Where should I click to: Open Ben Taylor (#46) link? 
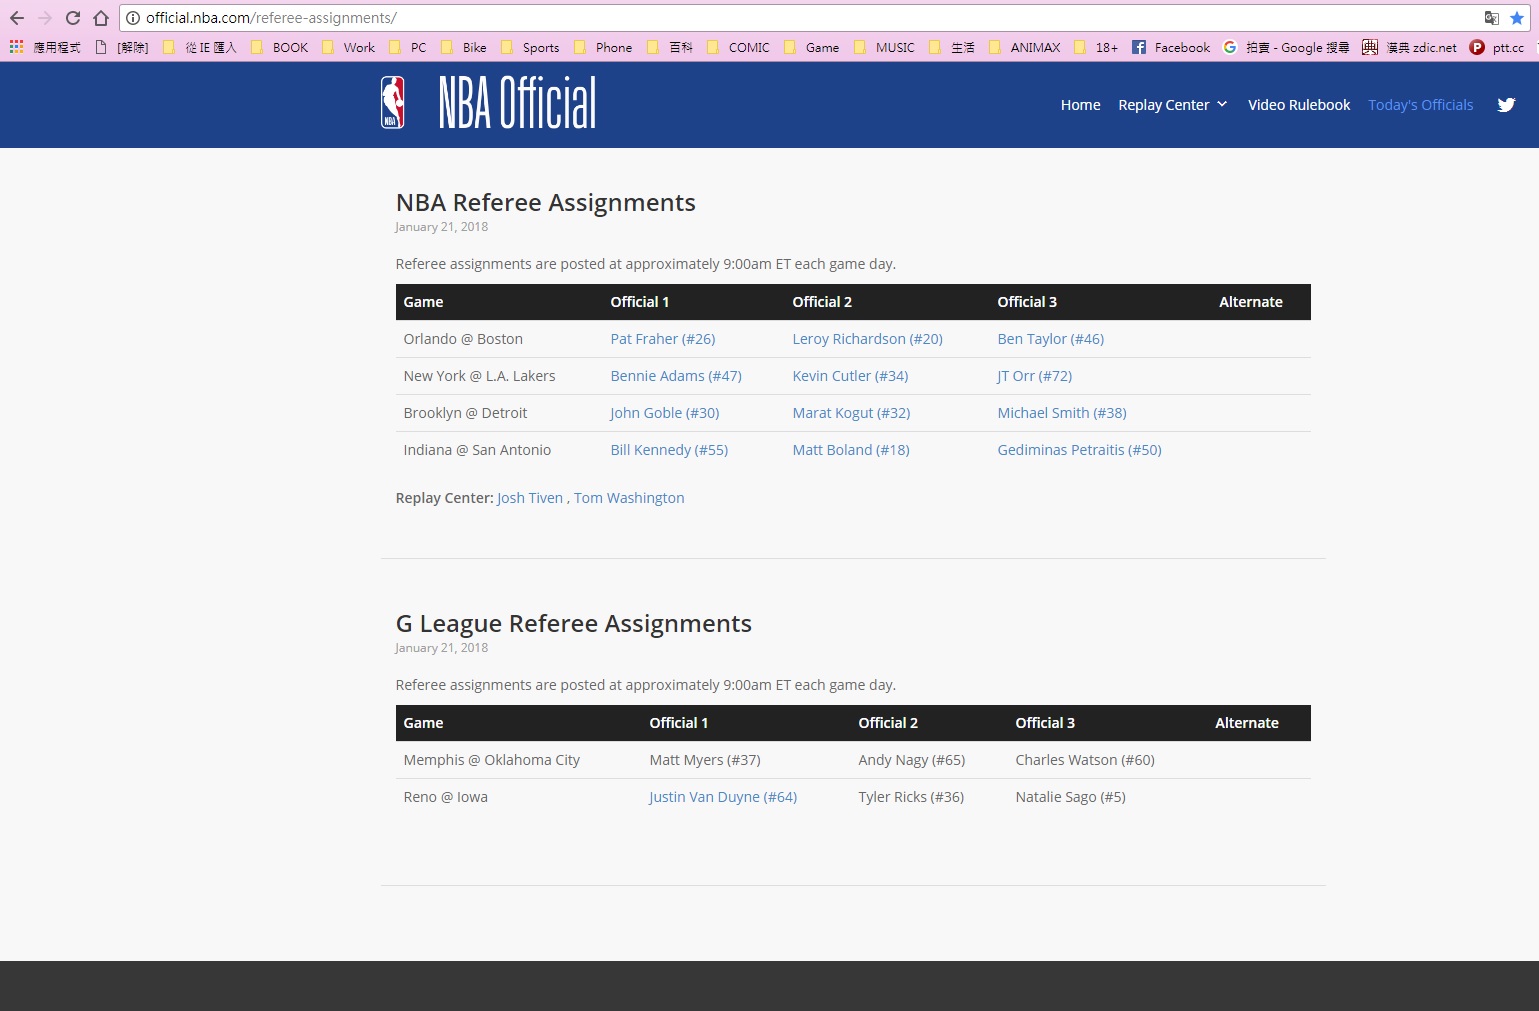[x=1050, y=339]
